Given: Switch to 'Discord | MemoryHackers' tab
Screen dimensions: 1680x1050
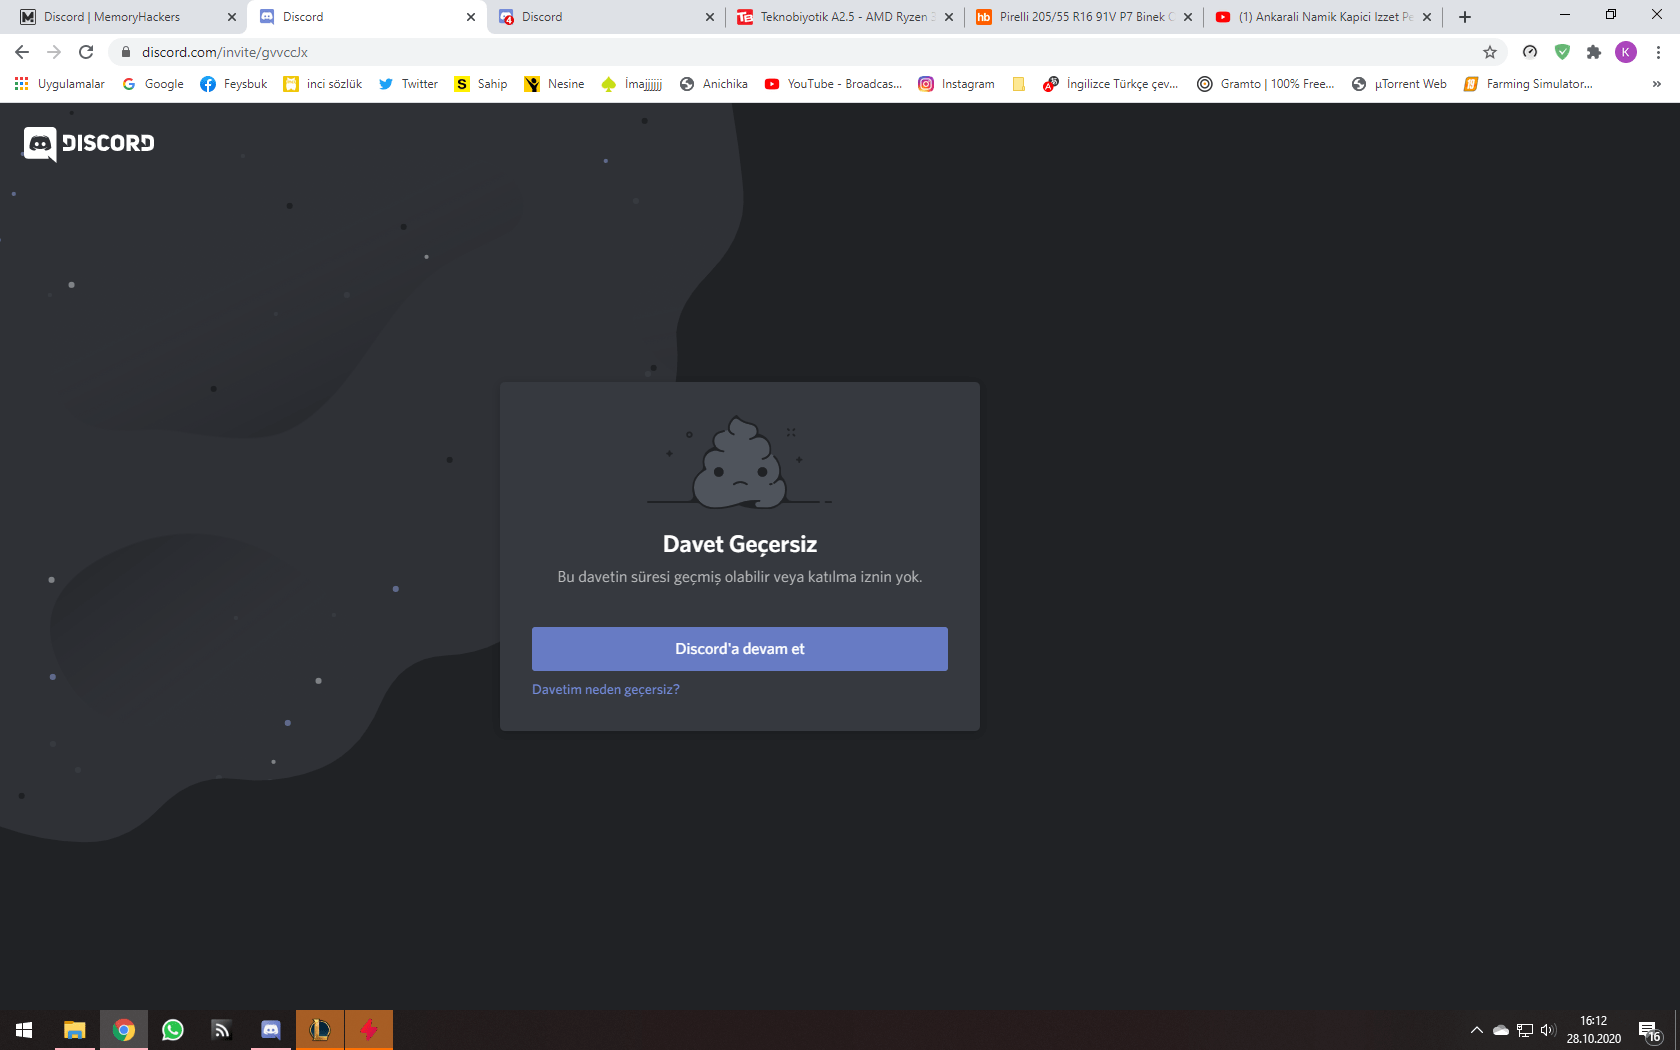Looking at the screenshot, I should pos(128,17).
